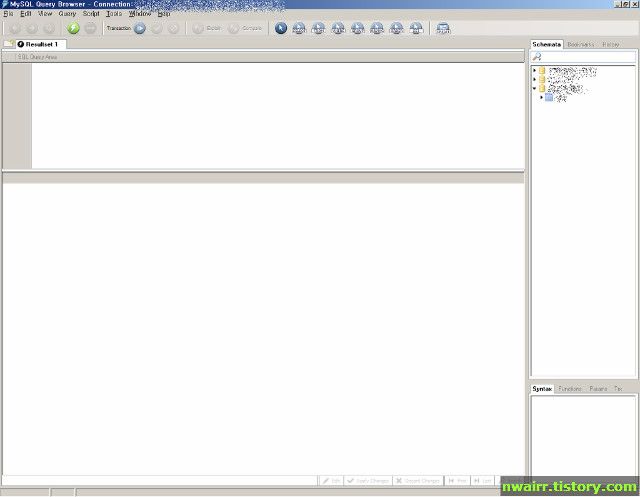Select the GROUP clause builder icon

click(x=358, y=28)
